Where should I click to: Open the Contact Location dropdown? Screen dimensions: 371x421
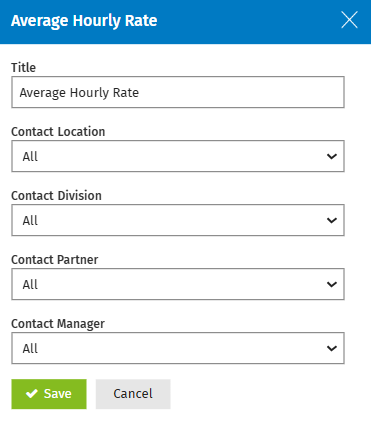pyautogui.click(x=178, y=156)
